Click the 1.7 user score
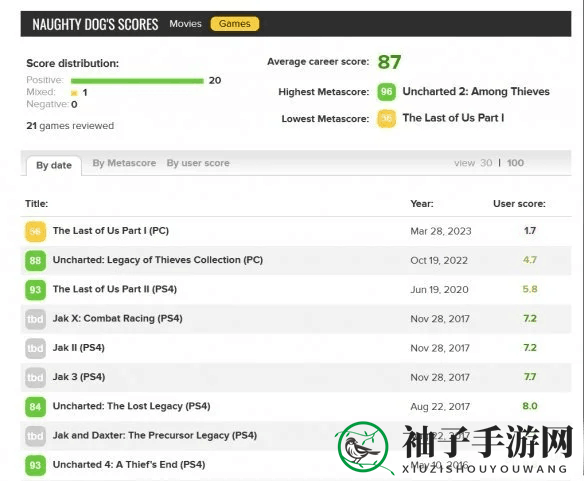 [x=530, y=231]
